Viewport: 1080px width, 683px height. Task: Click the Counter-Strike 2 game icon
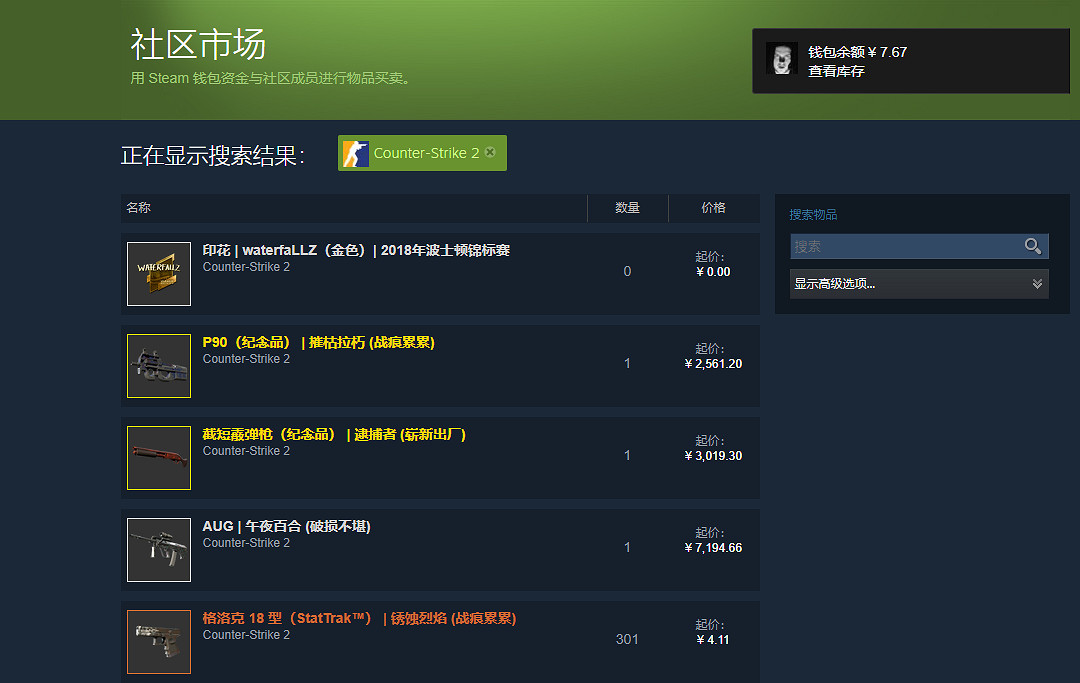pos(355,153)
